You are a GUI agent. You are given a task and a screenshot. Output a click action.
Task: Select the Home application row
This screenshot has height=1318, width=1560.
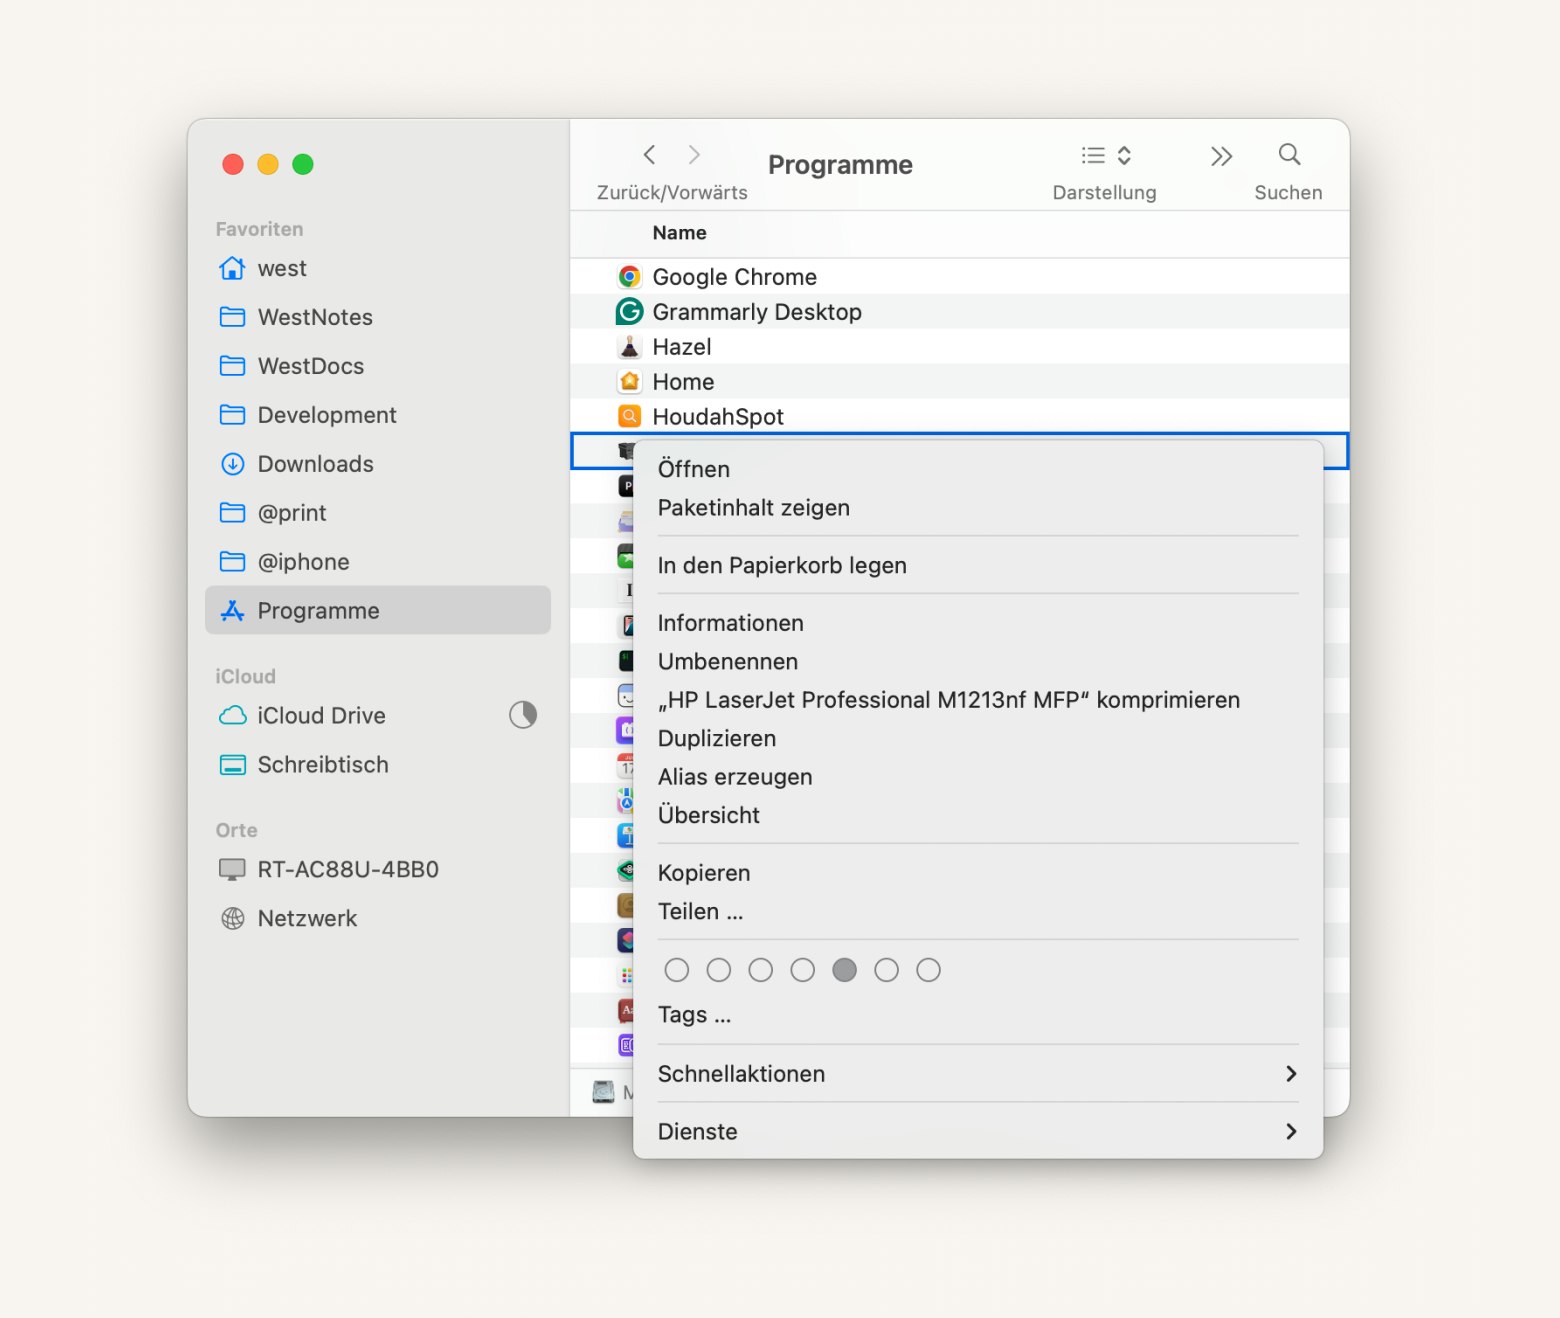pyautogui.click(x=959, y=382)
